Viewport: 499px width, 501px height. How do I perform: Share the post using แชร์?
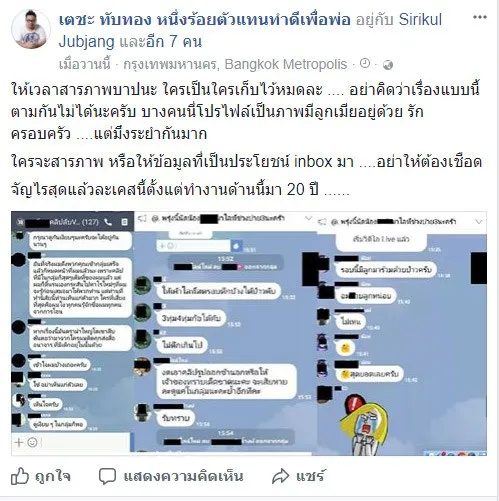[x=298, y=476]
